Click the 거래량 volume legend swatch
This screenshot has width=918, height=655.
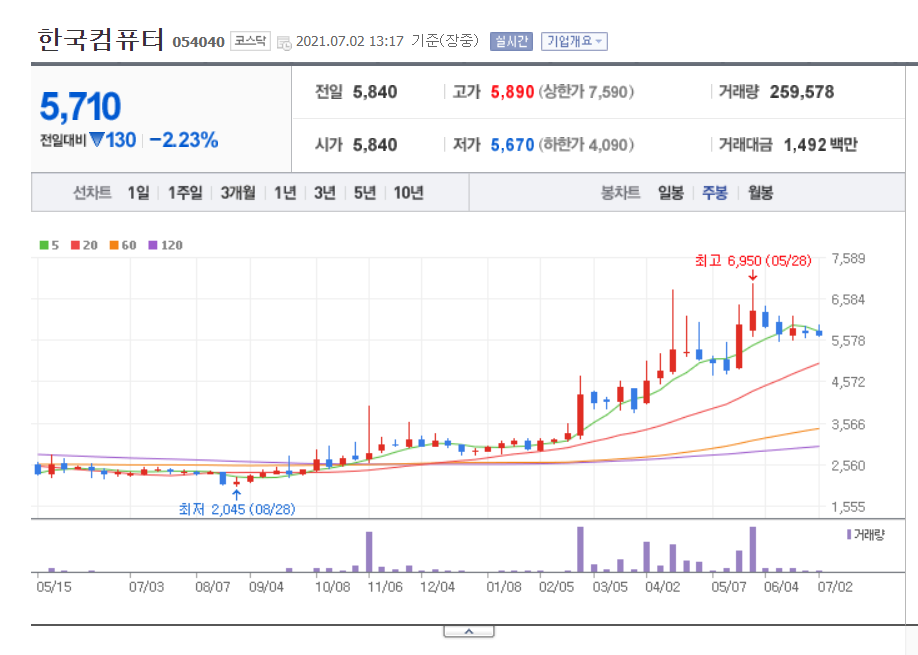point(849,534)
